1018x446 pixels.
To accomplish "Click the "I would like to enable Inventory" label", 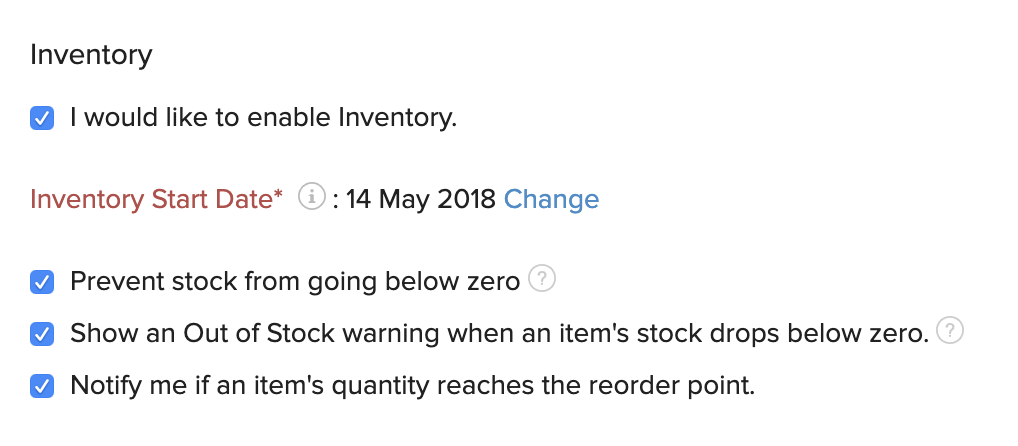I will [x=263, y=118].
